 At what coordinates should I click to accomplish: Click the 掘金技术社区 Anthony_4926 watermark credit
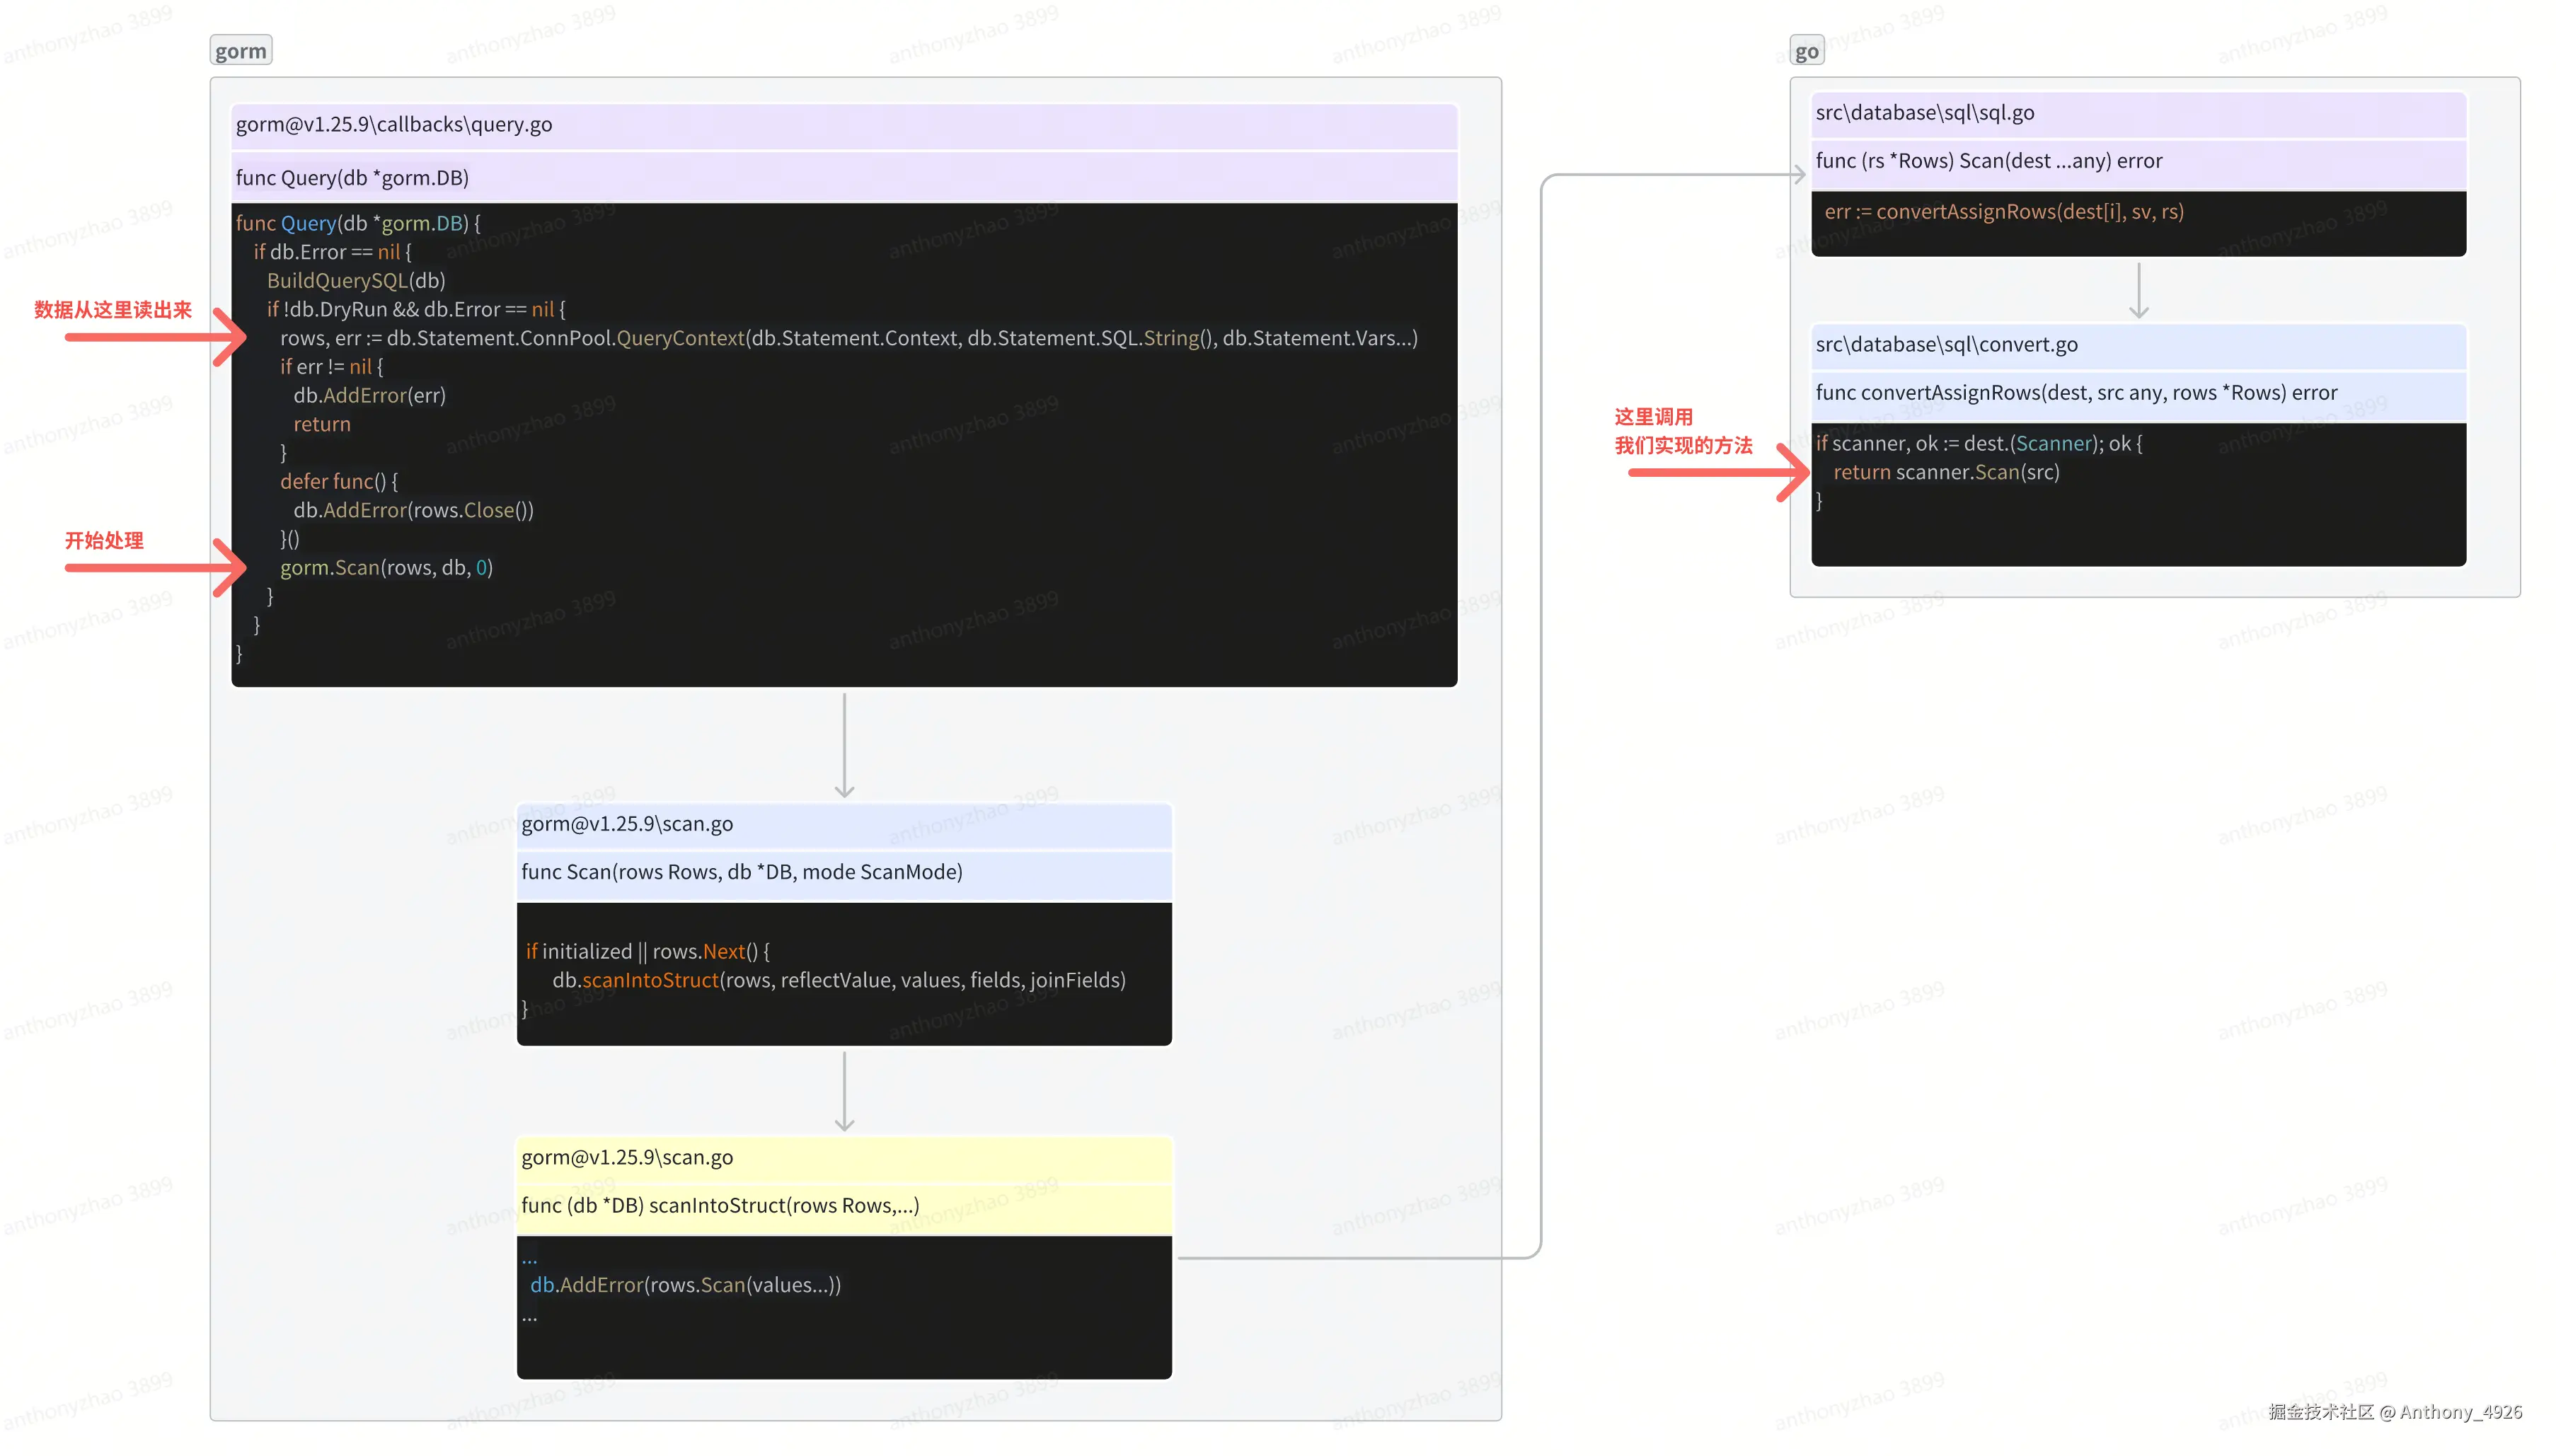point(2395,1411)
